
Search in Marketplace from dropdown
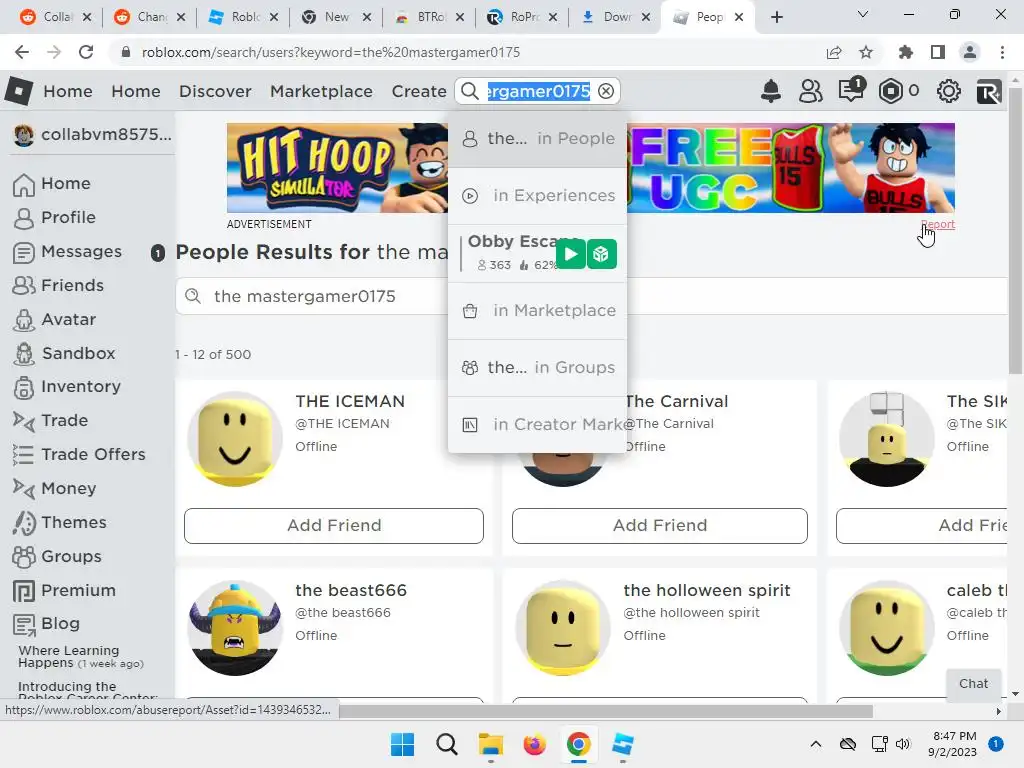coord(537,310)
